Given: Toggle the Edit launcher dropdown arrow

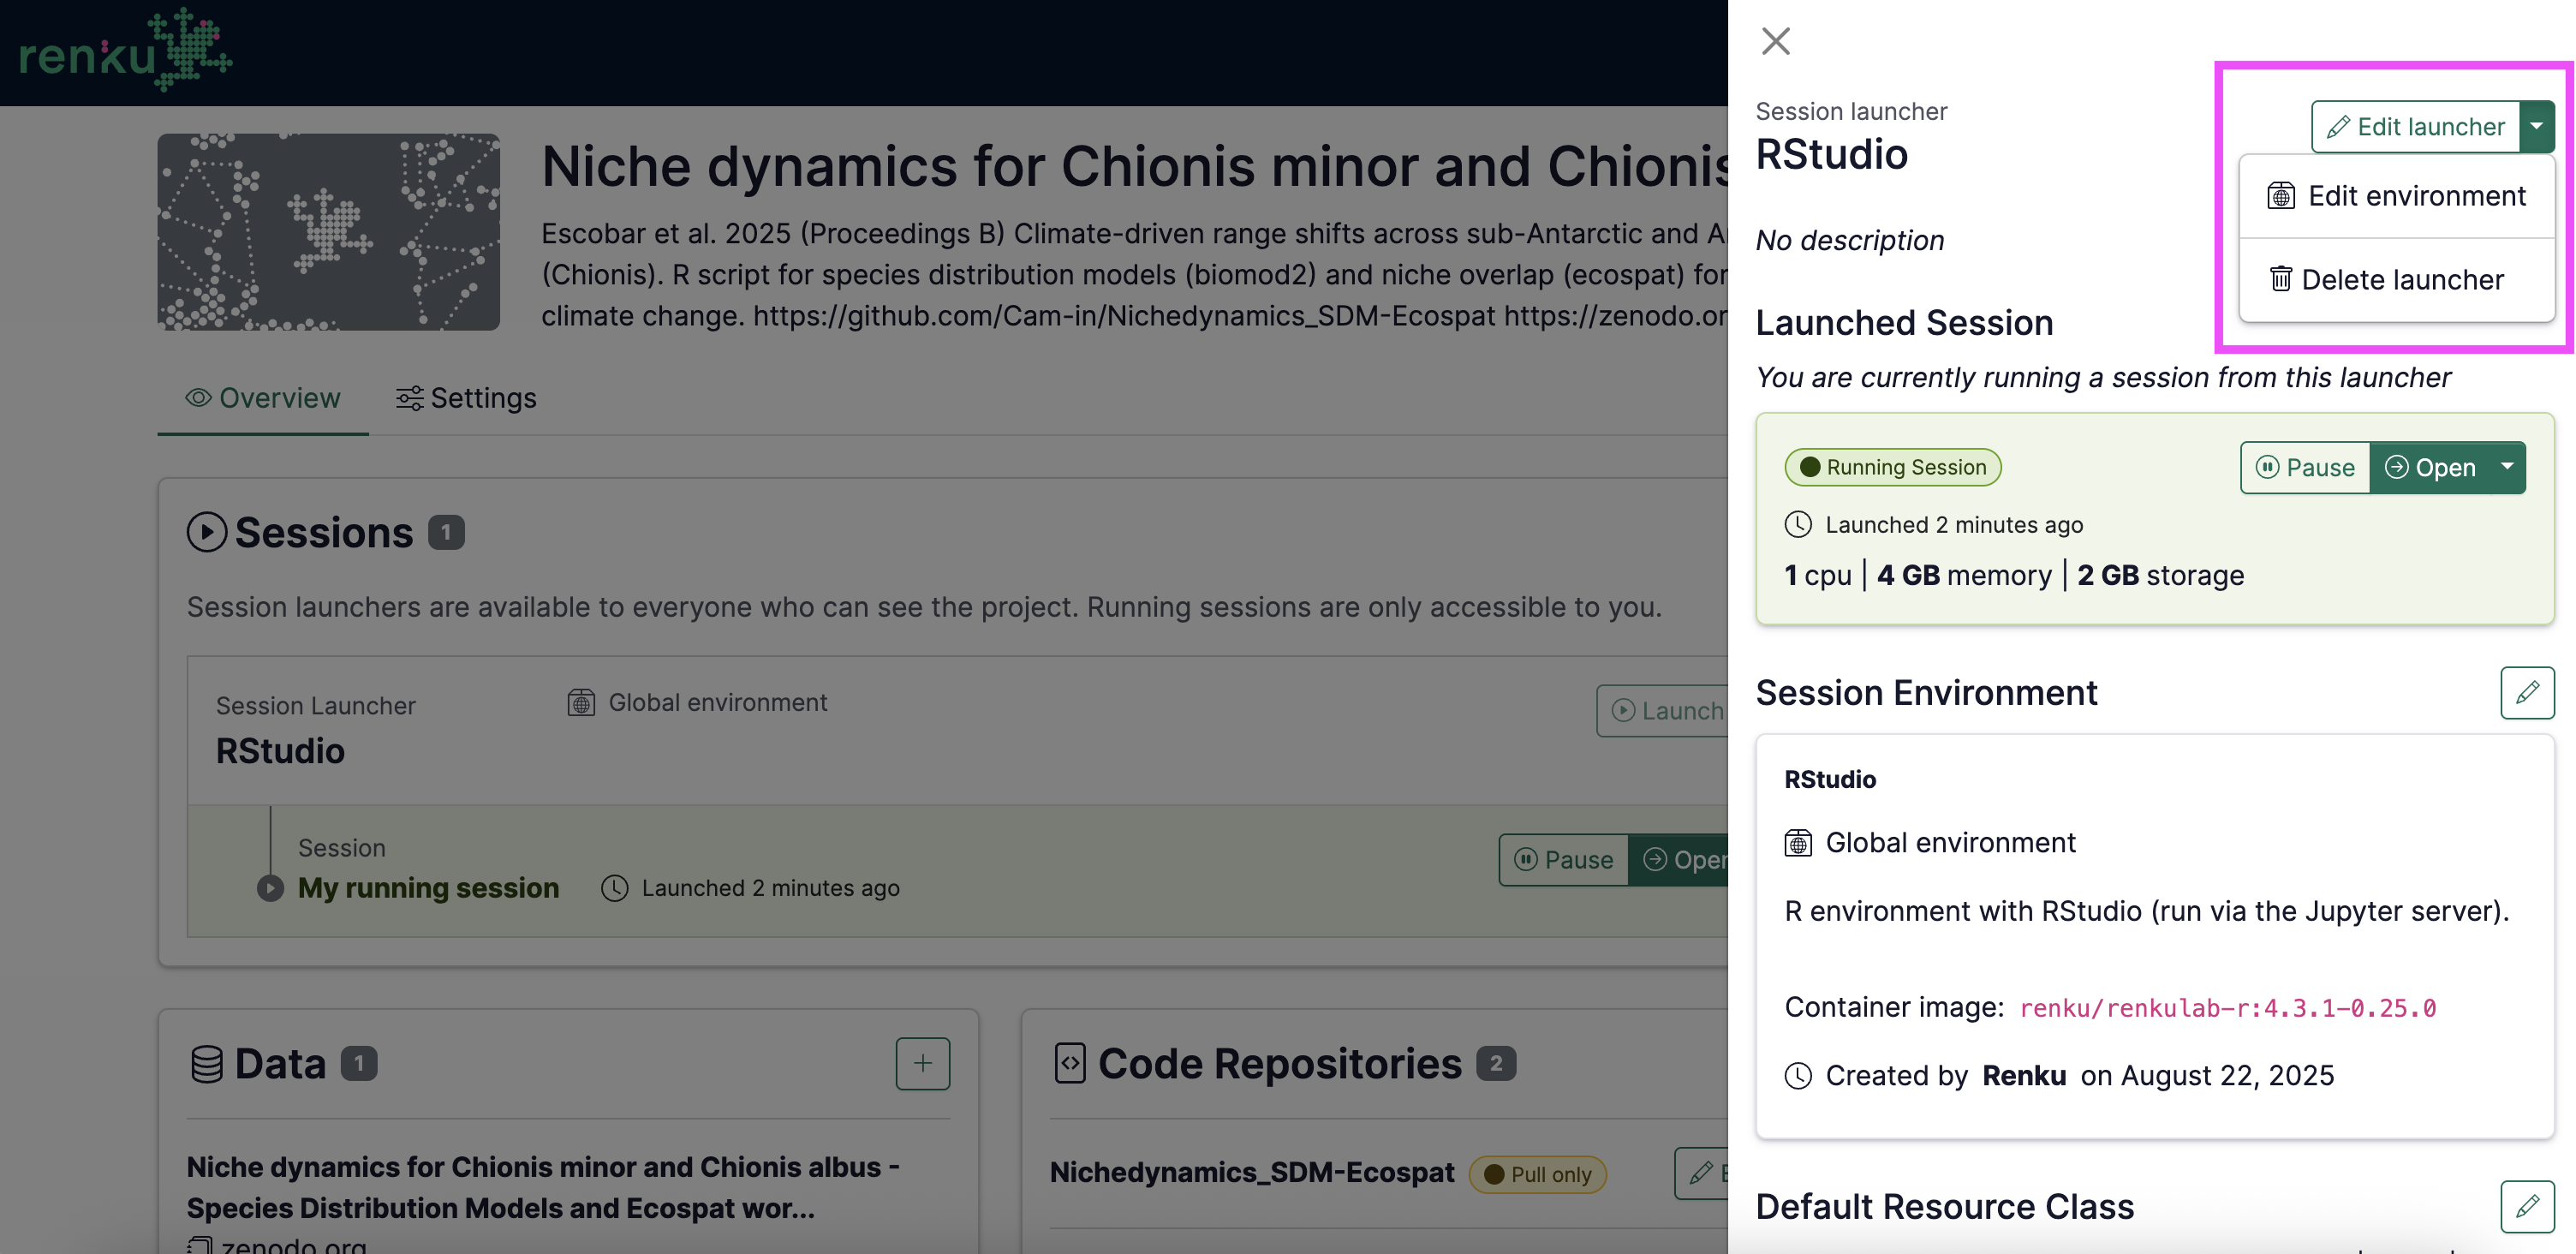Looking at the screenshot, I should [x=2537, y=127].
